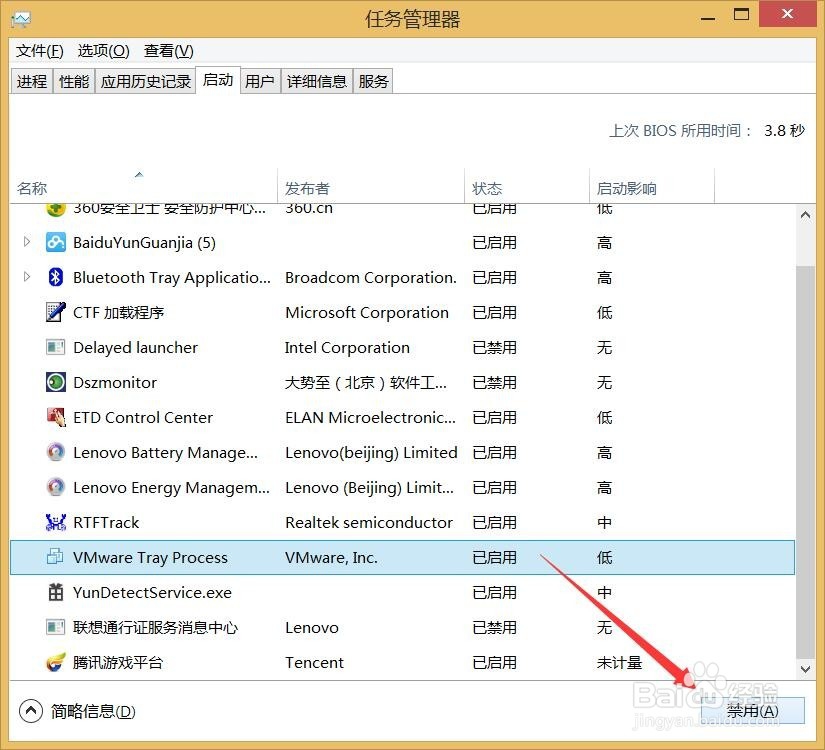Click the scrollbar up arrow
Image resolution: width=825 pixels, height=750 pixels.
[805, 215]
